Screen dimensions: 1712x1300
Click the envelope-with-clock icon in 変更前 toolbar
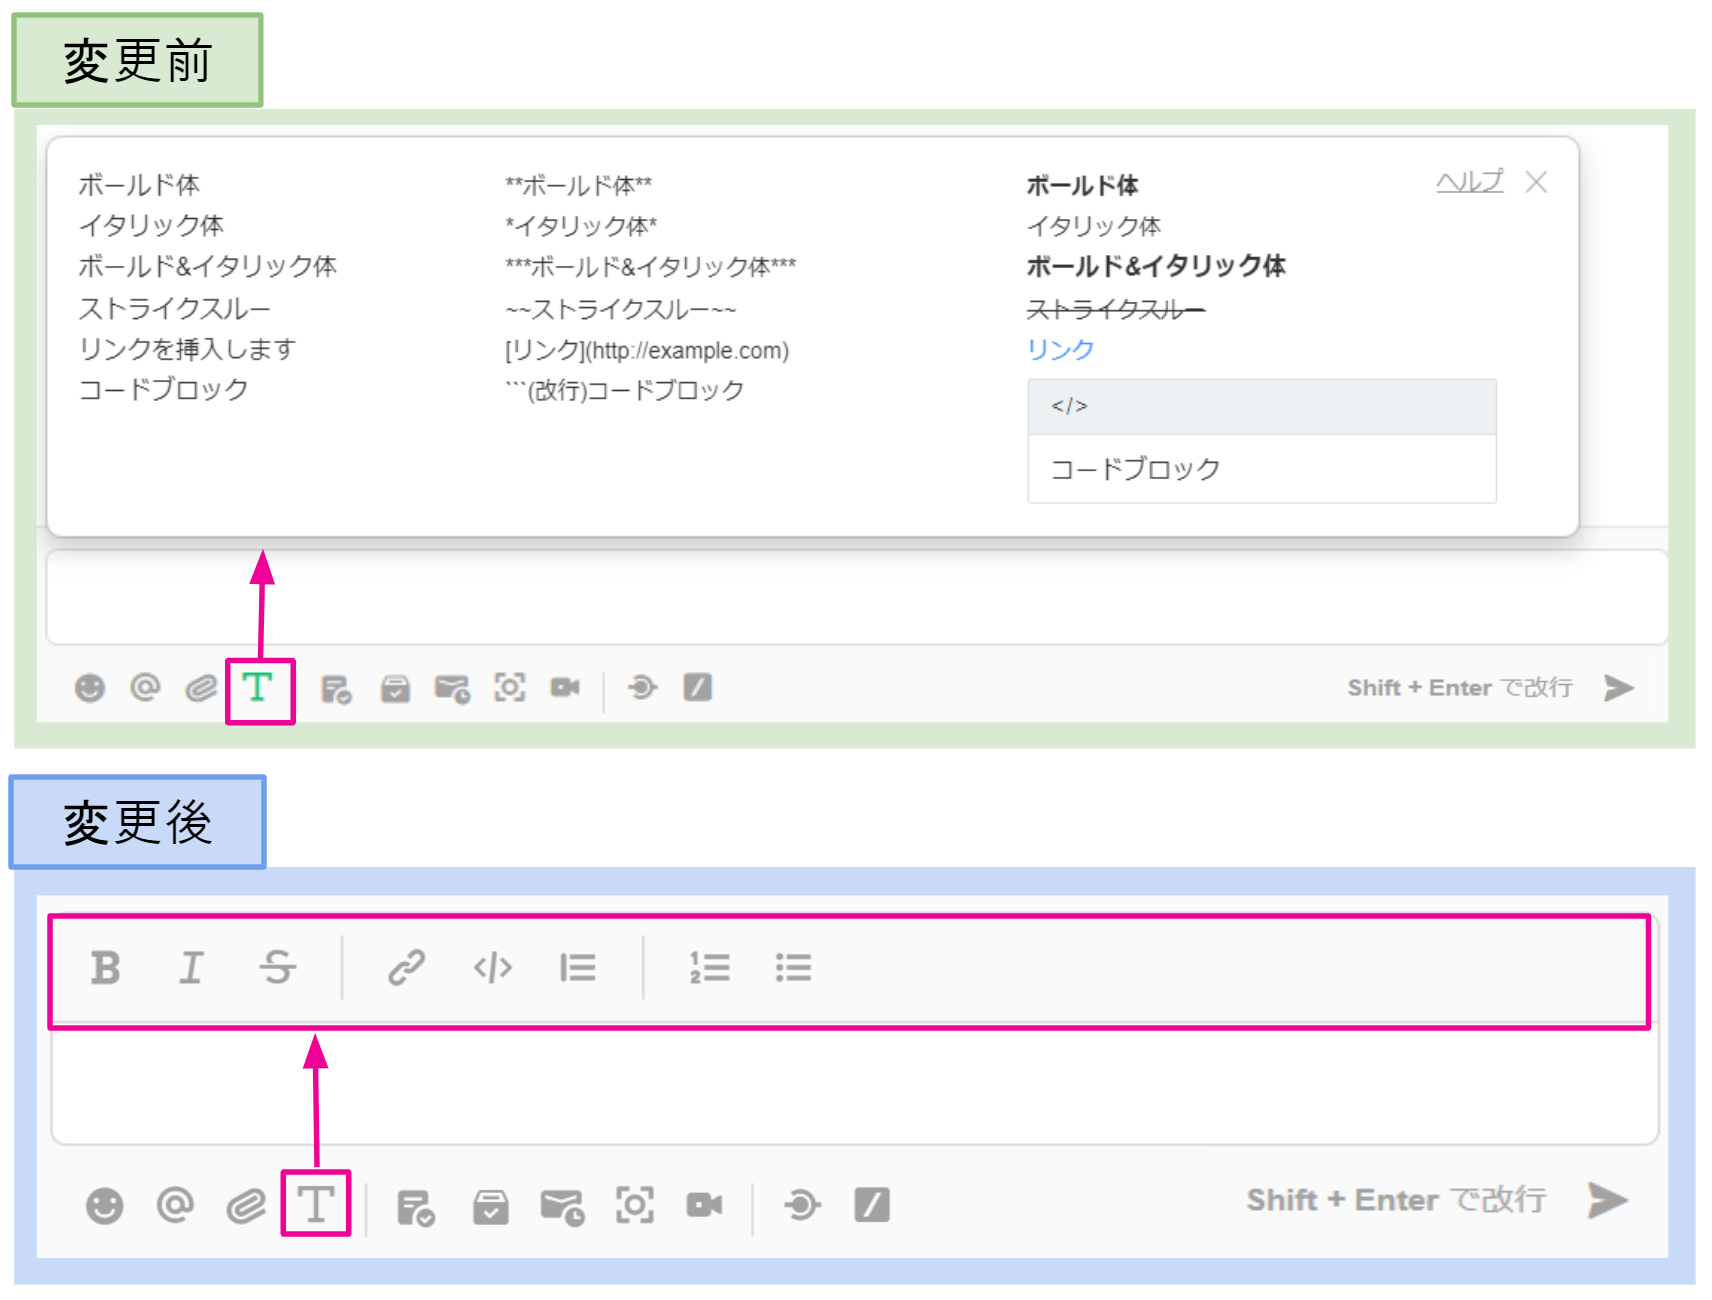click(x=452, y=689)
